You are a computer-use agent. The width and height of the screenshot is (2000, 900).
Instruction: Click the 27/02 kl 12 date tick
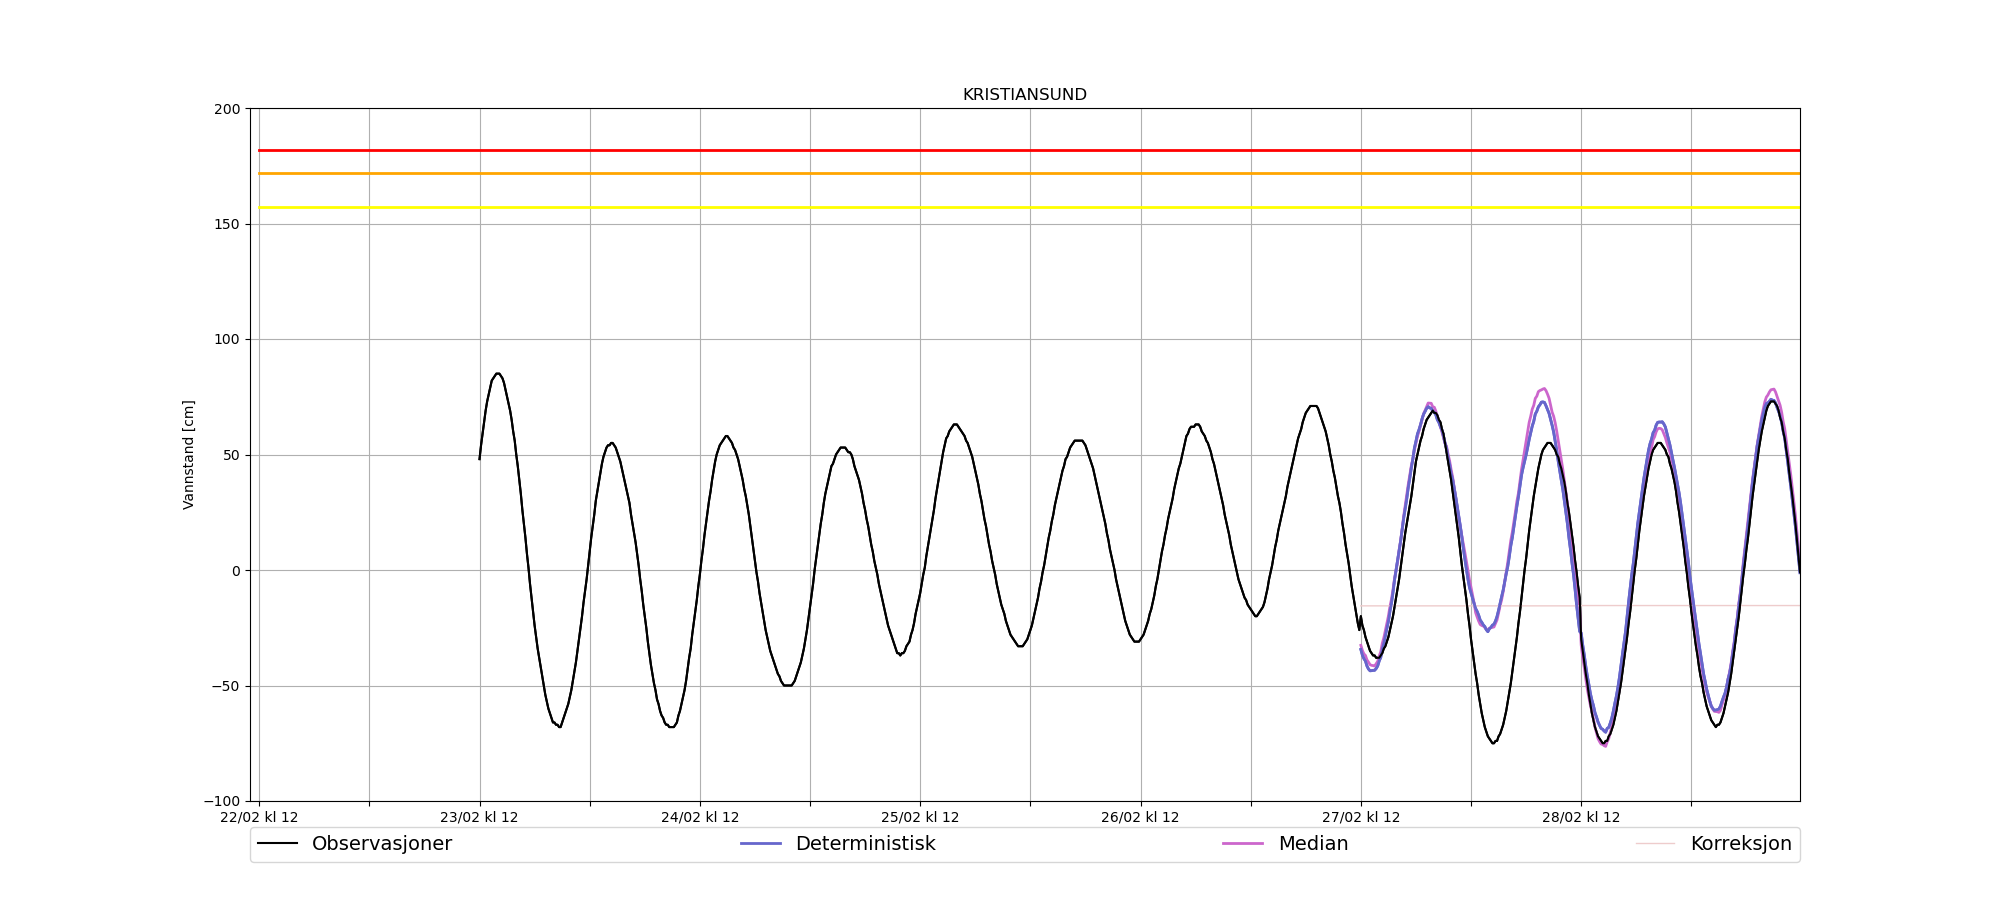pyautogui.click(x=1360, y=817)
